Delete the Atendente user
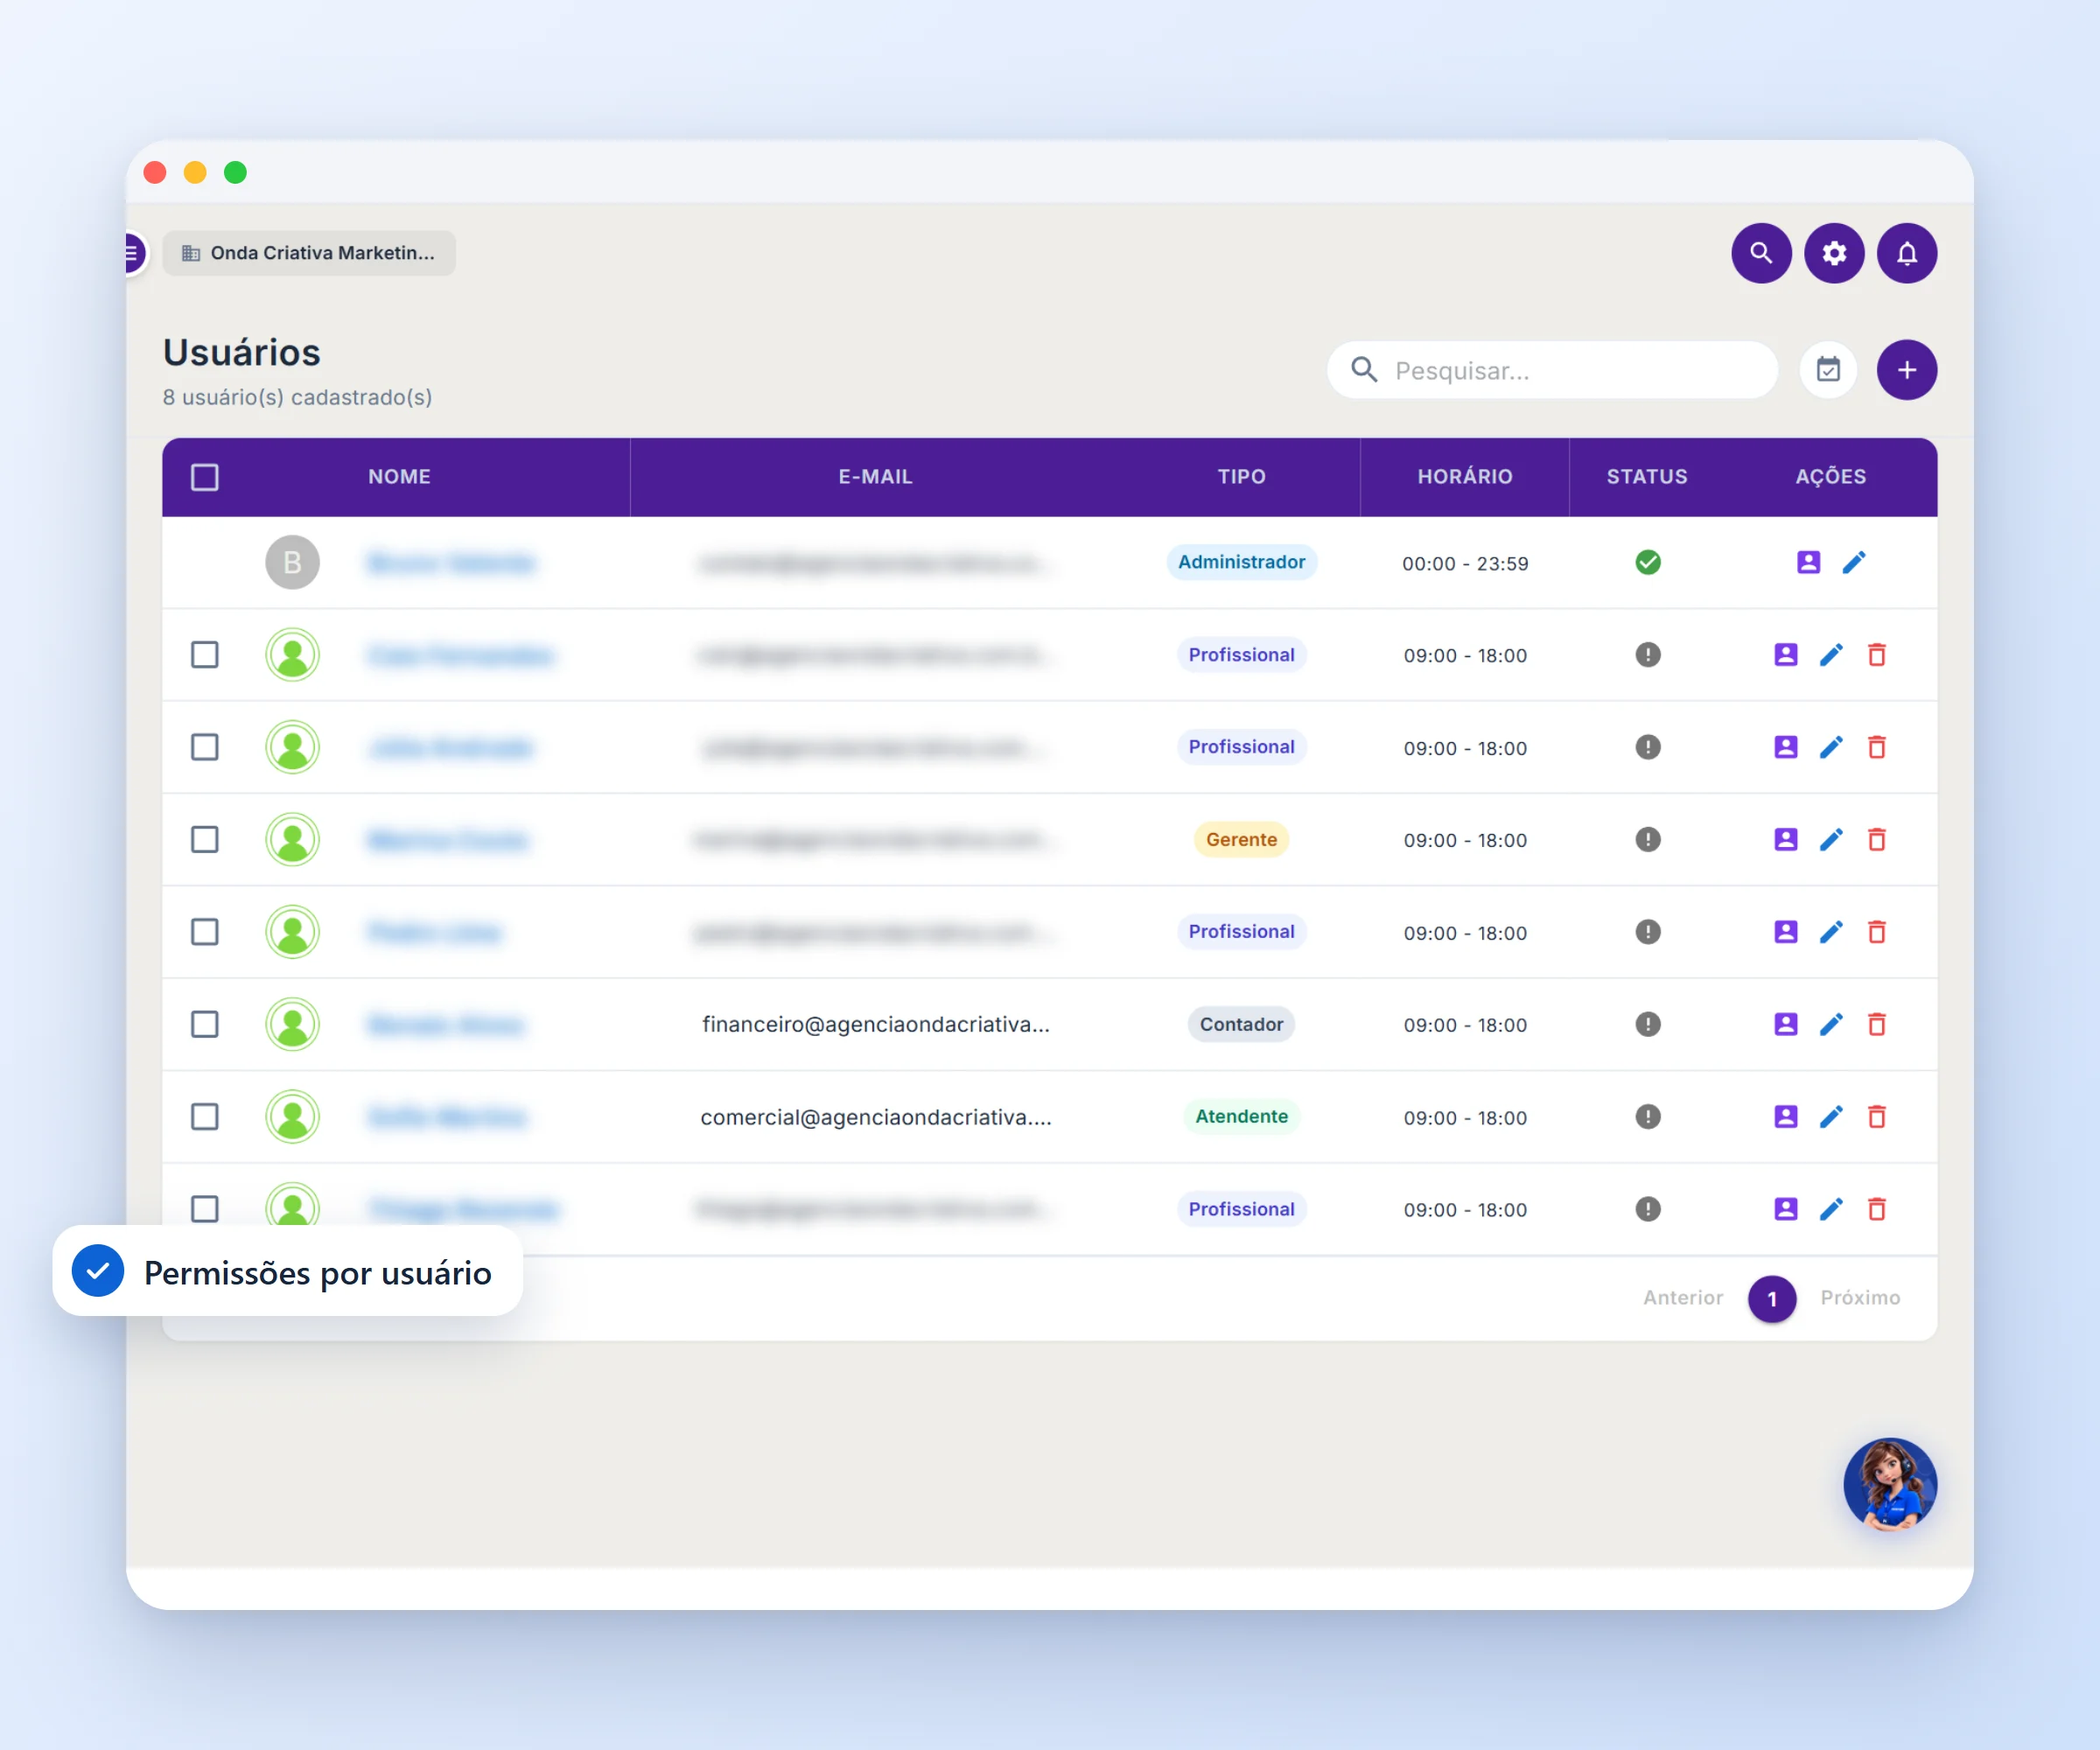Screen dimensions: 2100x1750 click(x=1876, y=1116)
